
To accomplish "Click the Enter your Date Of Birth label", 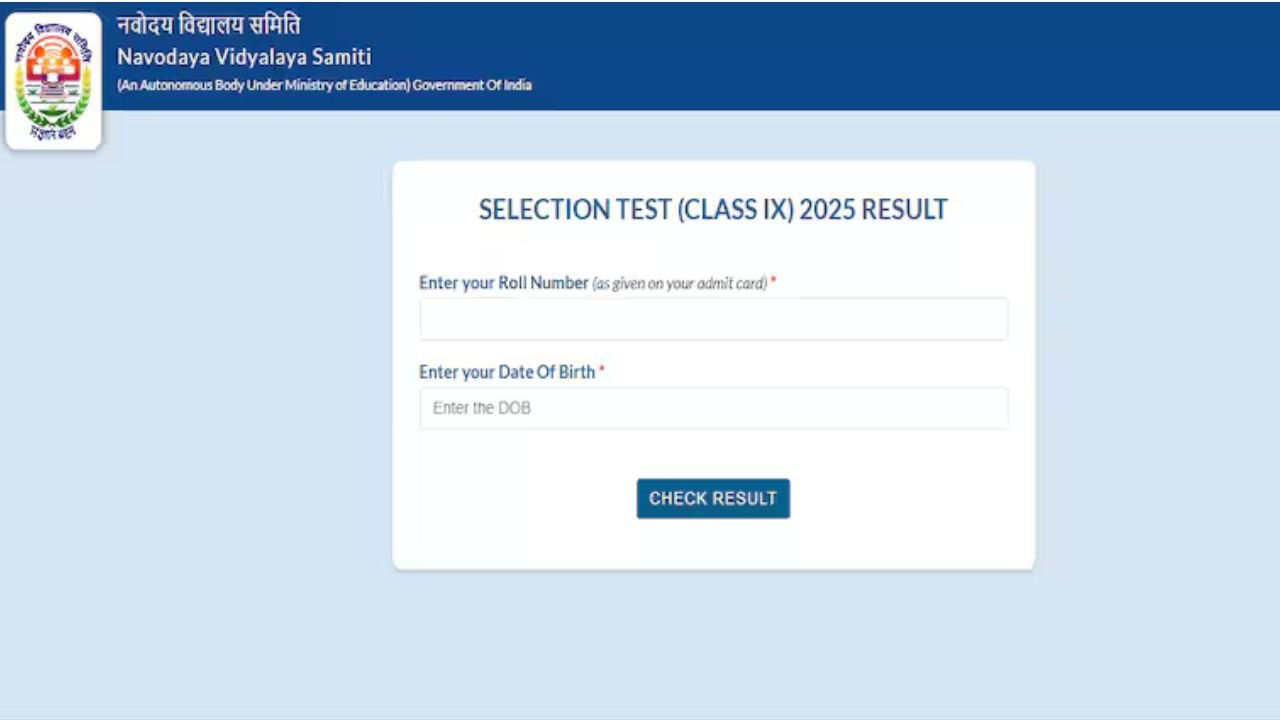I will 507,371.
